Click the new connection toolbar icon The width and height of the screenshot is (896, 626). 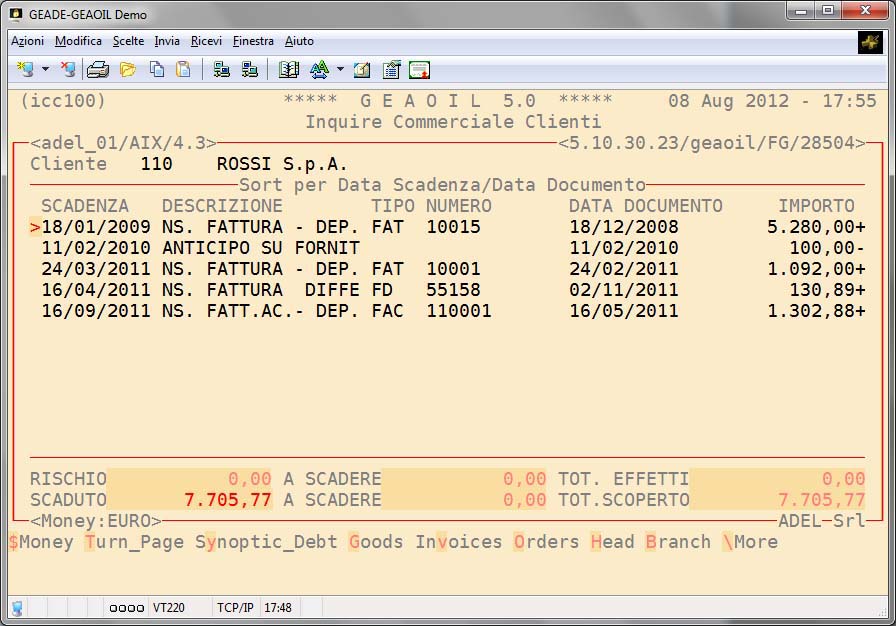[25, 70]
